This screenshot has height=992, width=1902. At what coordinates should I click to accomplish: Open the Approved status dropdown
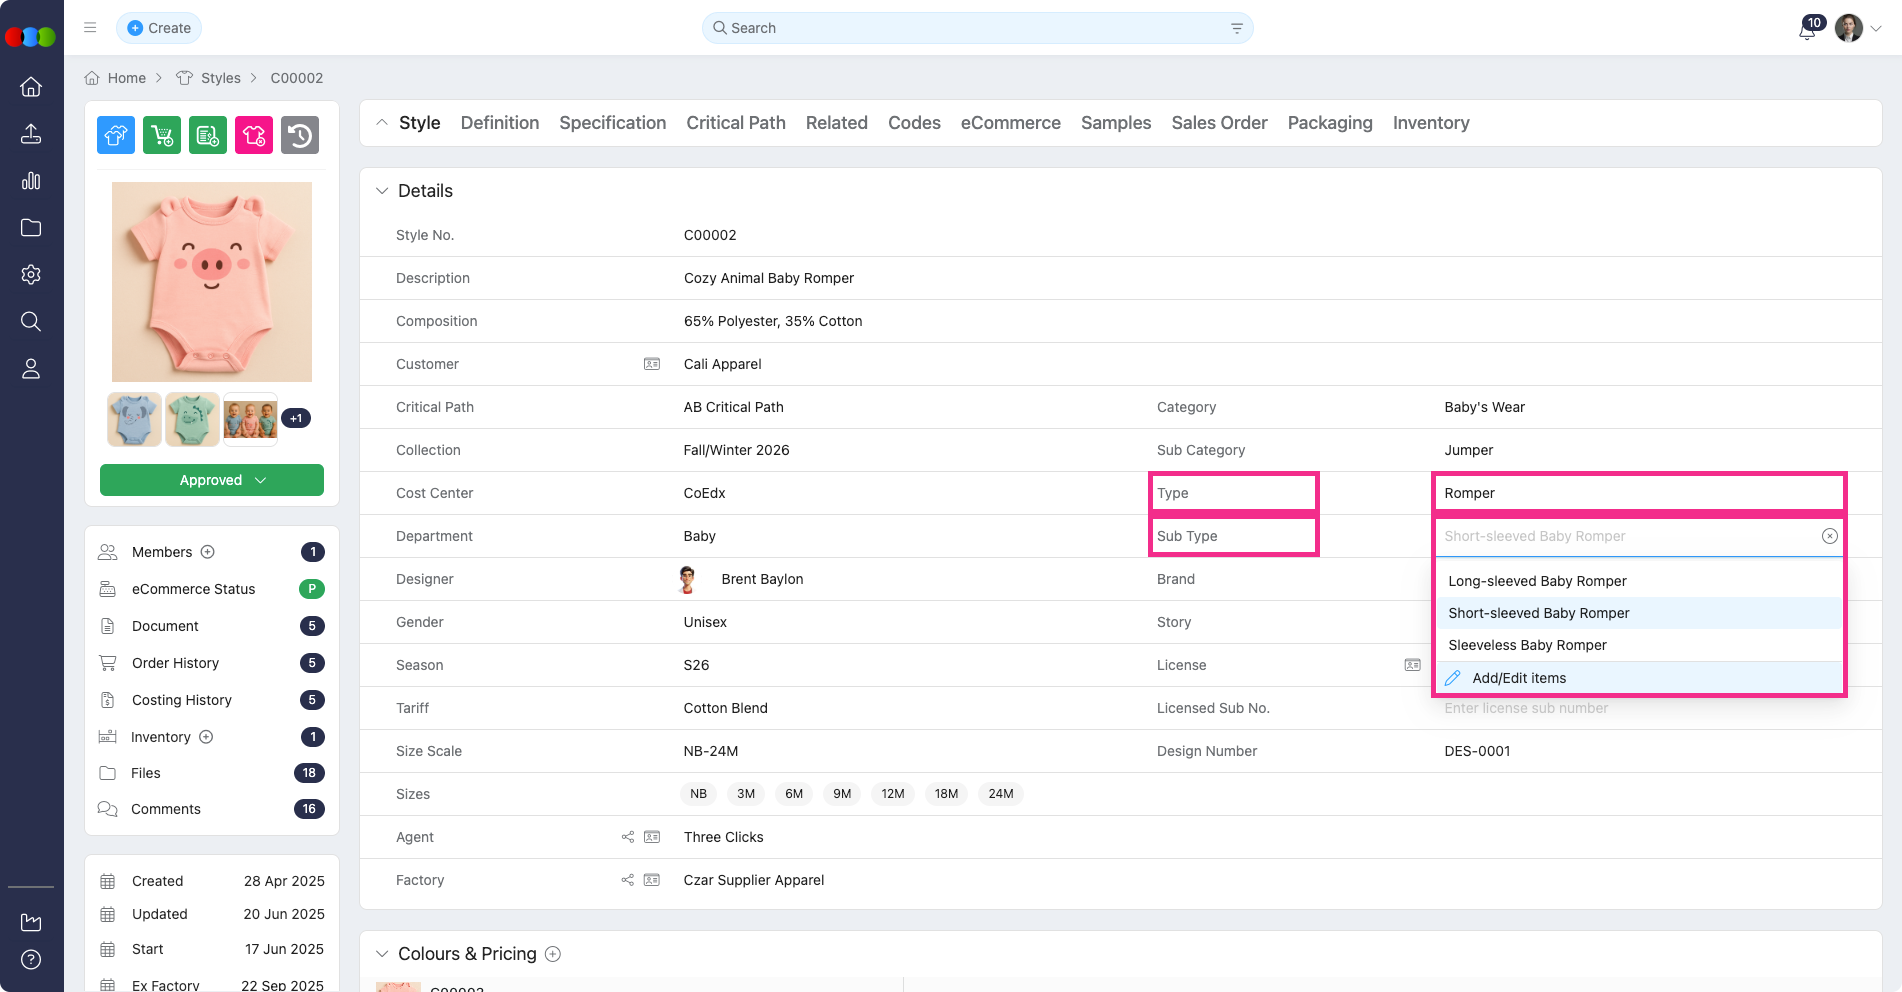click(212, 480)
